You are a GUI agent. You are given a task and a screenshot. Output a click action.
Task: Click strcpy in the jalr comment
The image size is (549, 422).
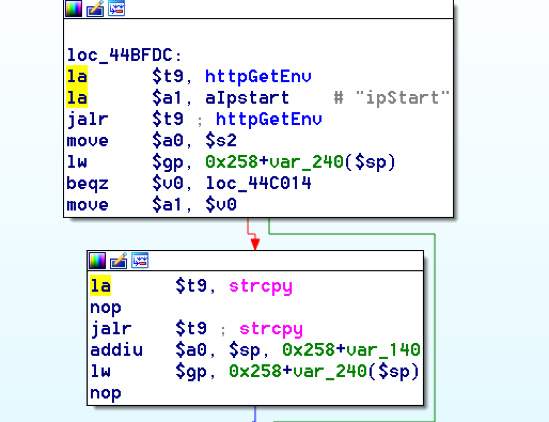click(x=271, y=329)
